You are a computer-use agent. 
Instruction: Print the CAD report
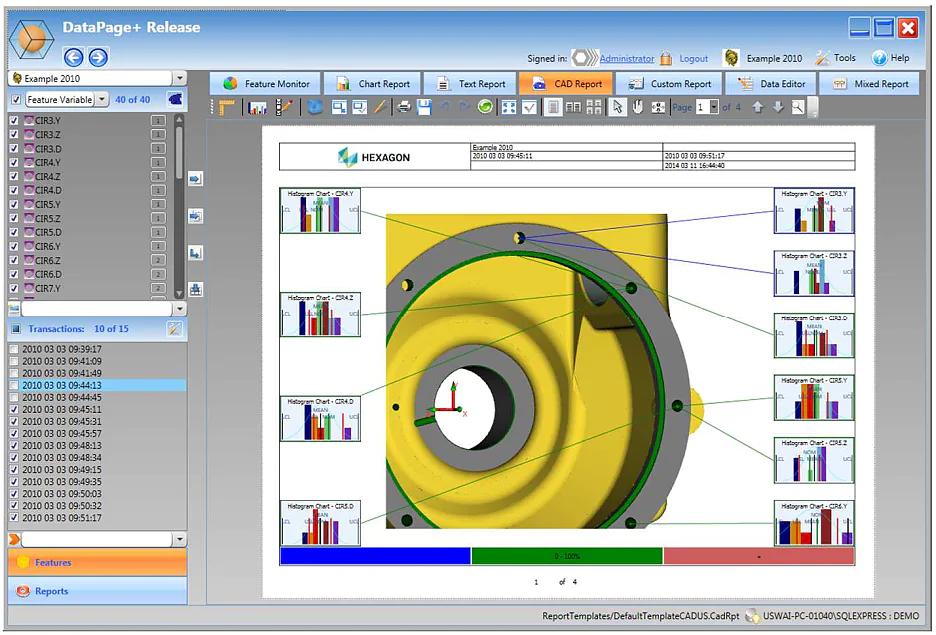click(x=404, y=107)
